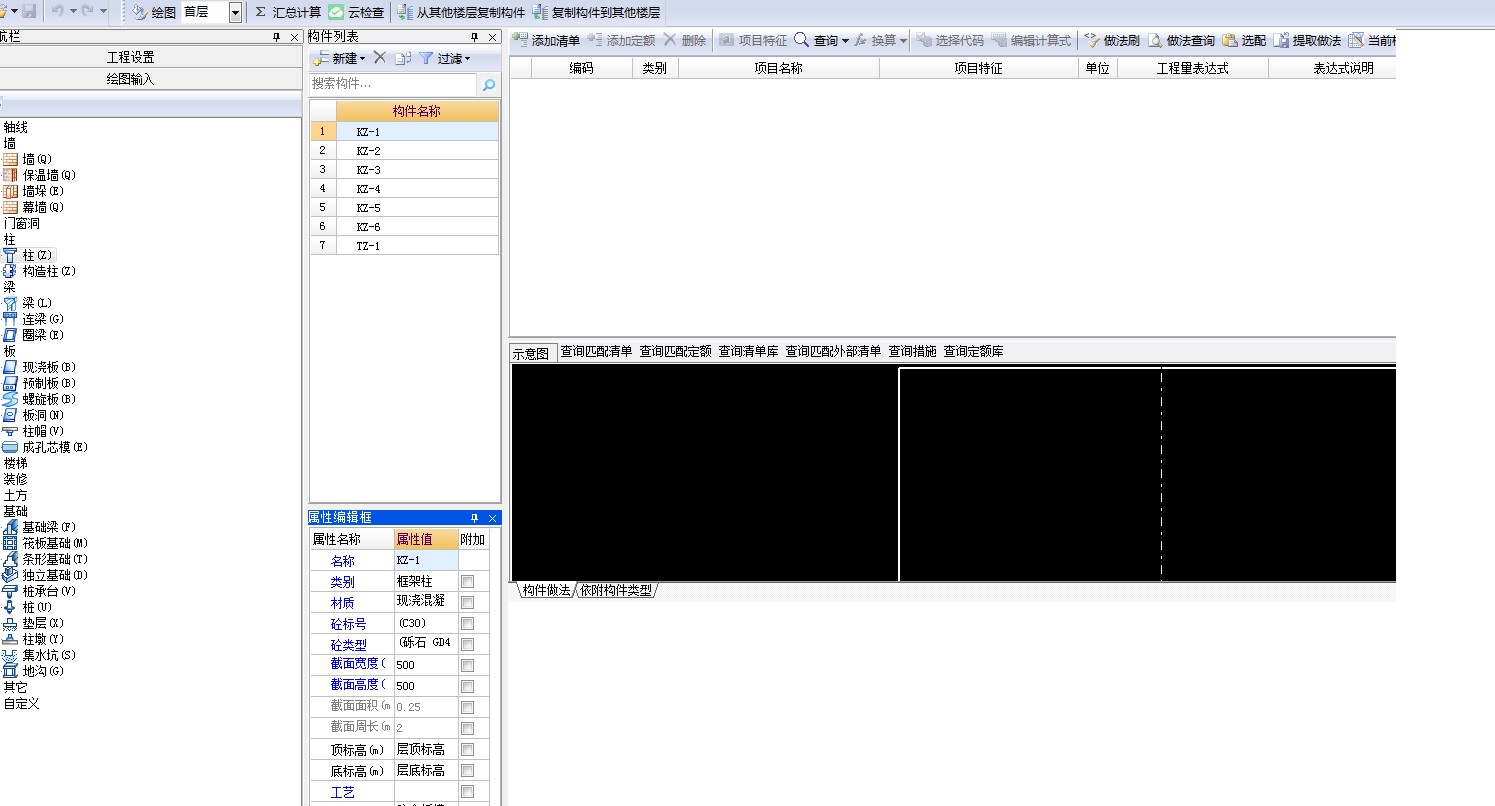The height and width of the screenshot is (806, 1495).
Task: Toggle 附加 checkbox for 砼类型 row
Action: [467, 644]
